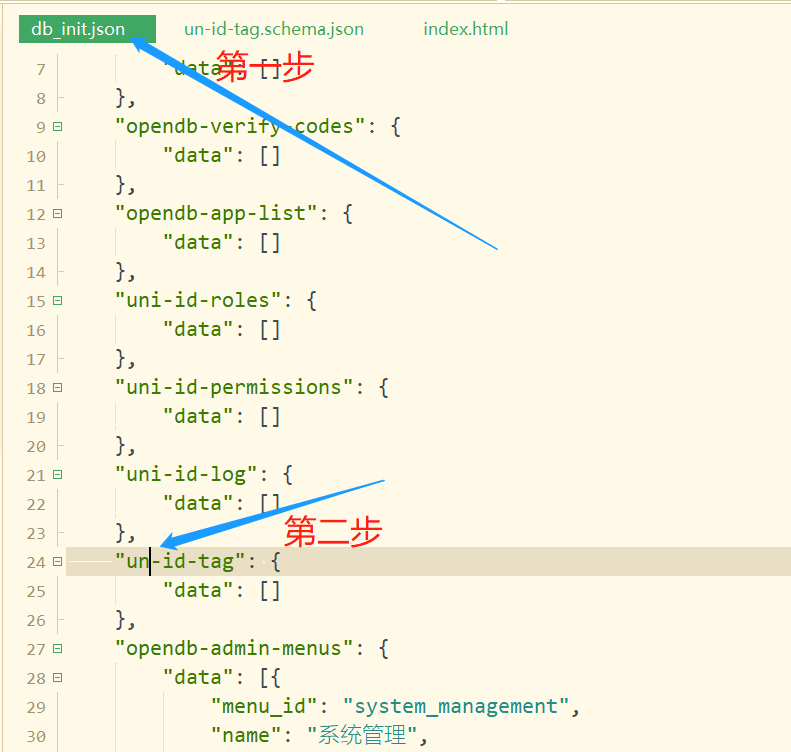
Task: Collapse the uni-id-log block at line 21
Action: (58, 475)
